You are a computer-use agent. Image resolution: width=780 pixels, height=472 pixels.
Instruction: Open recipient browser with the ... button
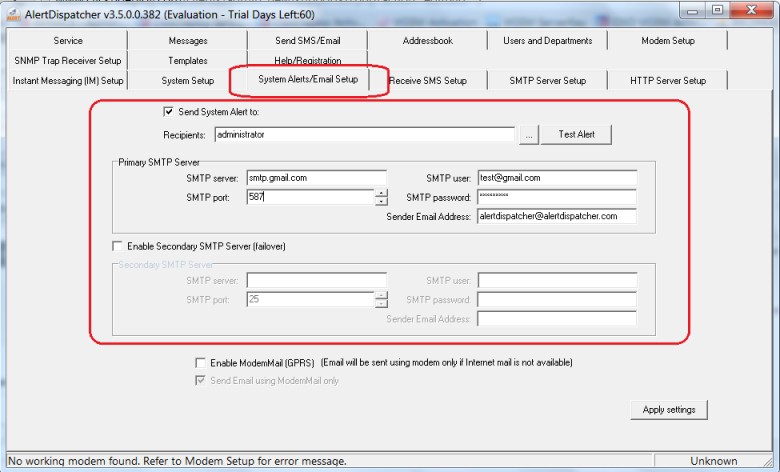coord(528,135)
